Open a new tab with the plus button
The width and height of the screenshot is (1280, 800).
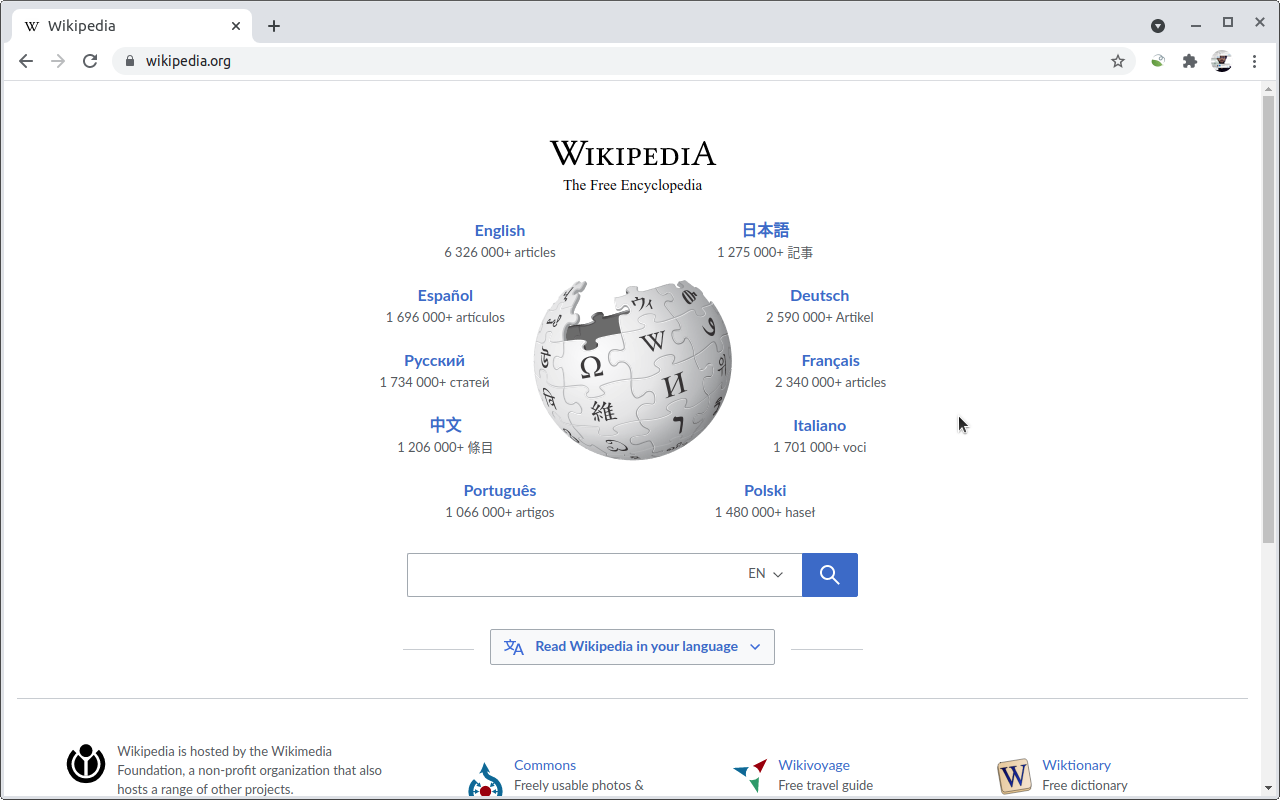pyautogui.click(x=274, y=26)
